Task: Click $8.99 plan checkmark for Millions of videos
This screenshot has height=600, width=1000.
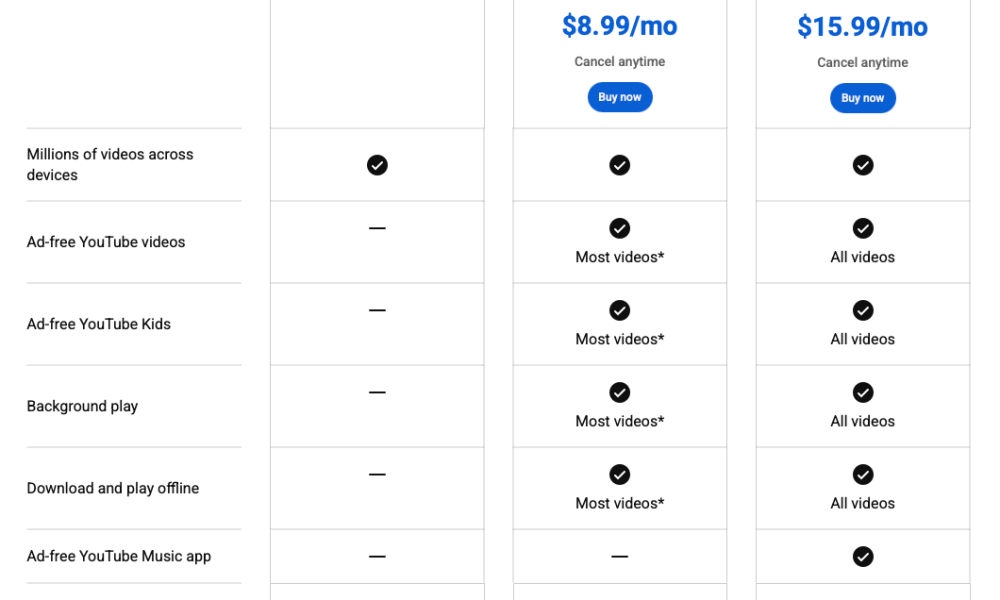Action: pos(619,165)
